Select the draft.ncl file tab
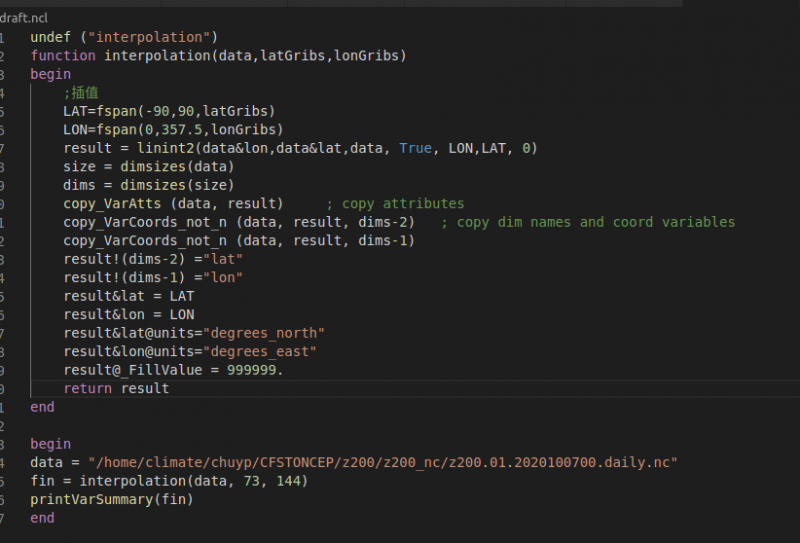Image resolution: width=800 pixels, height=543 pixels. pyautogui.click(x=23, y=18)
